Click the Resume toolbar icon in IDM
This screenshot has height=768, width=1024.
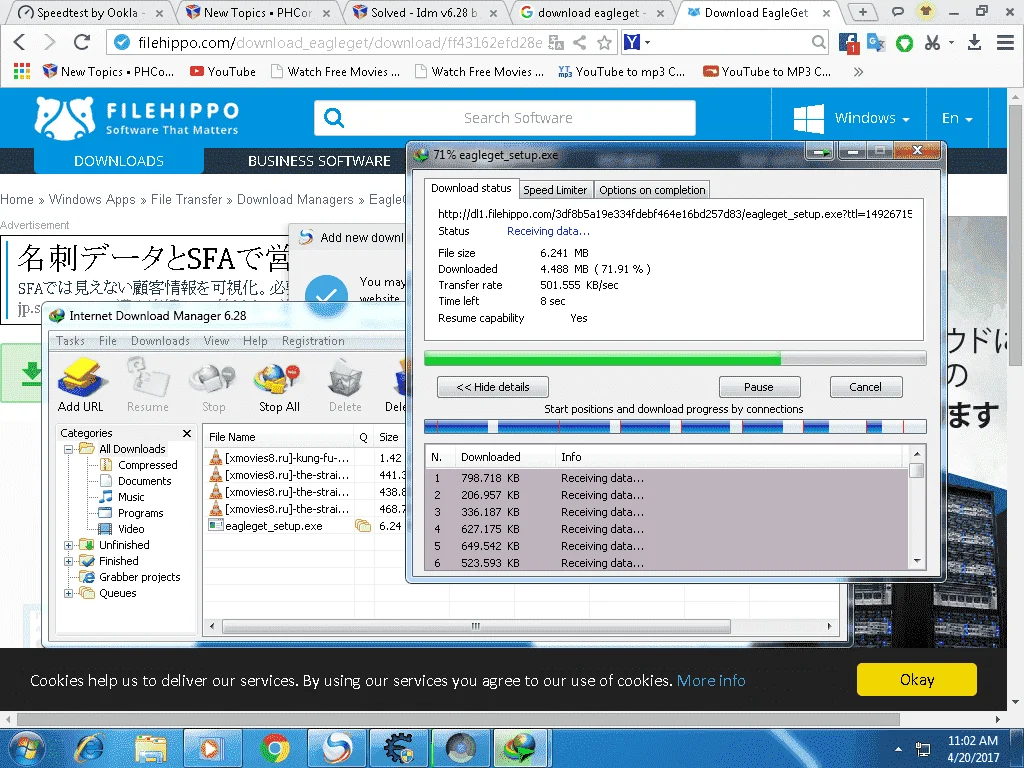[x=148, y=385]
